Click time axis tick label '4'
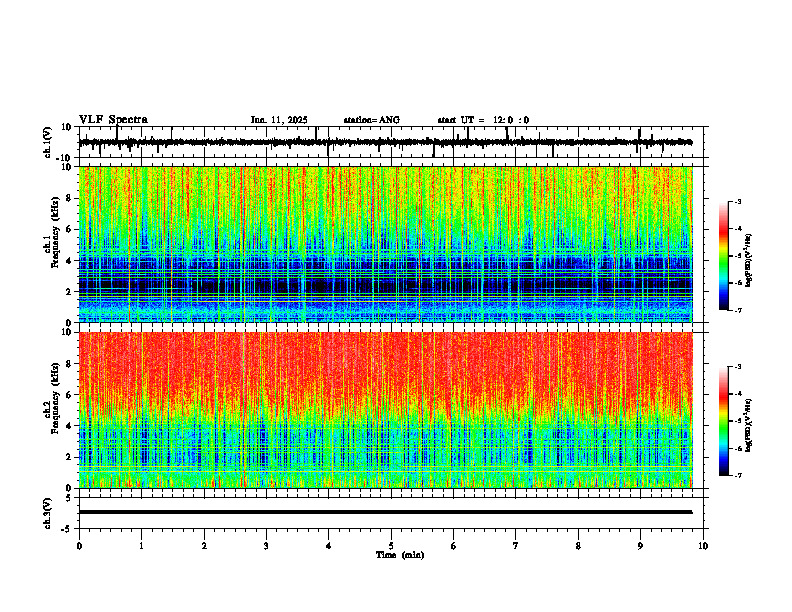 (x=329, y=546)
